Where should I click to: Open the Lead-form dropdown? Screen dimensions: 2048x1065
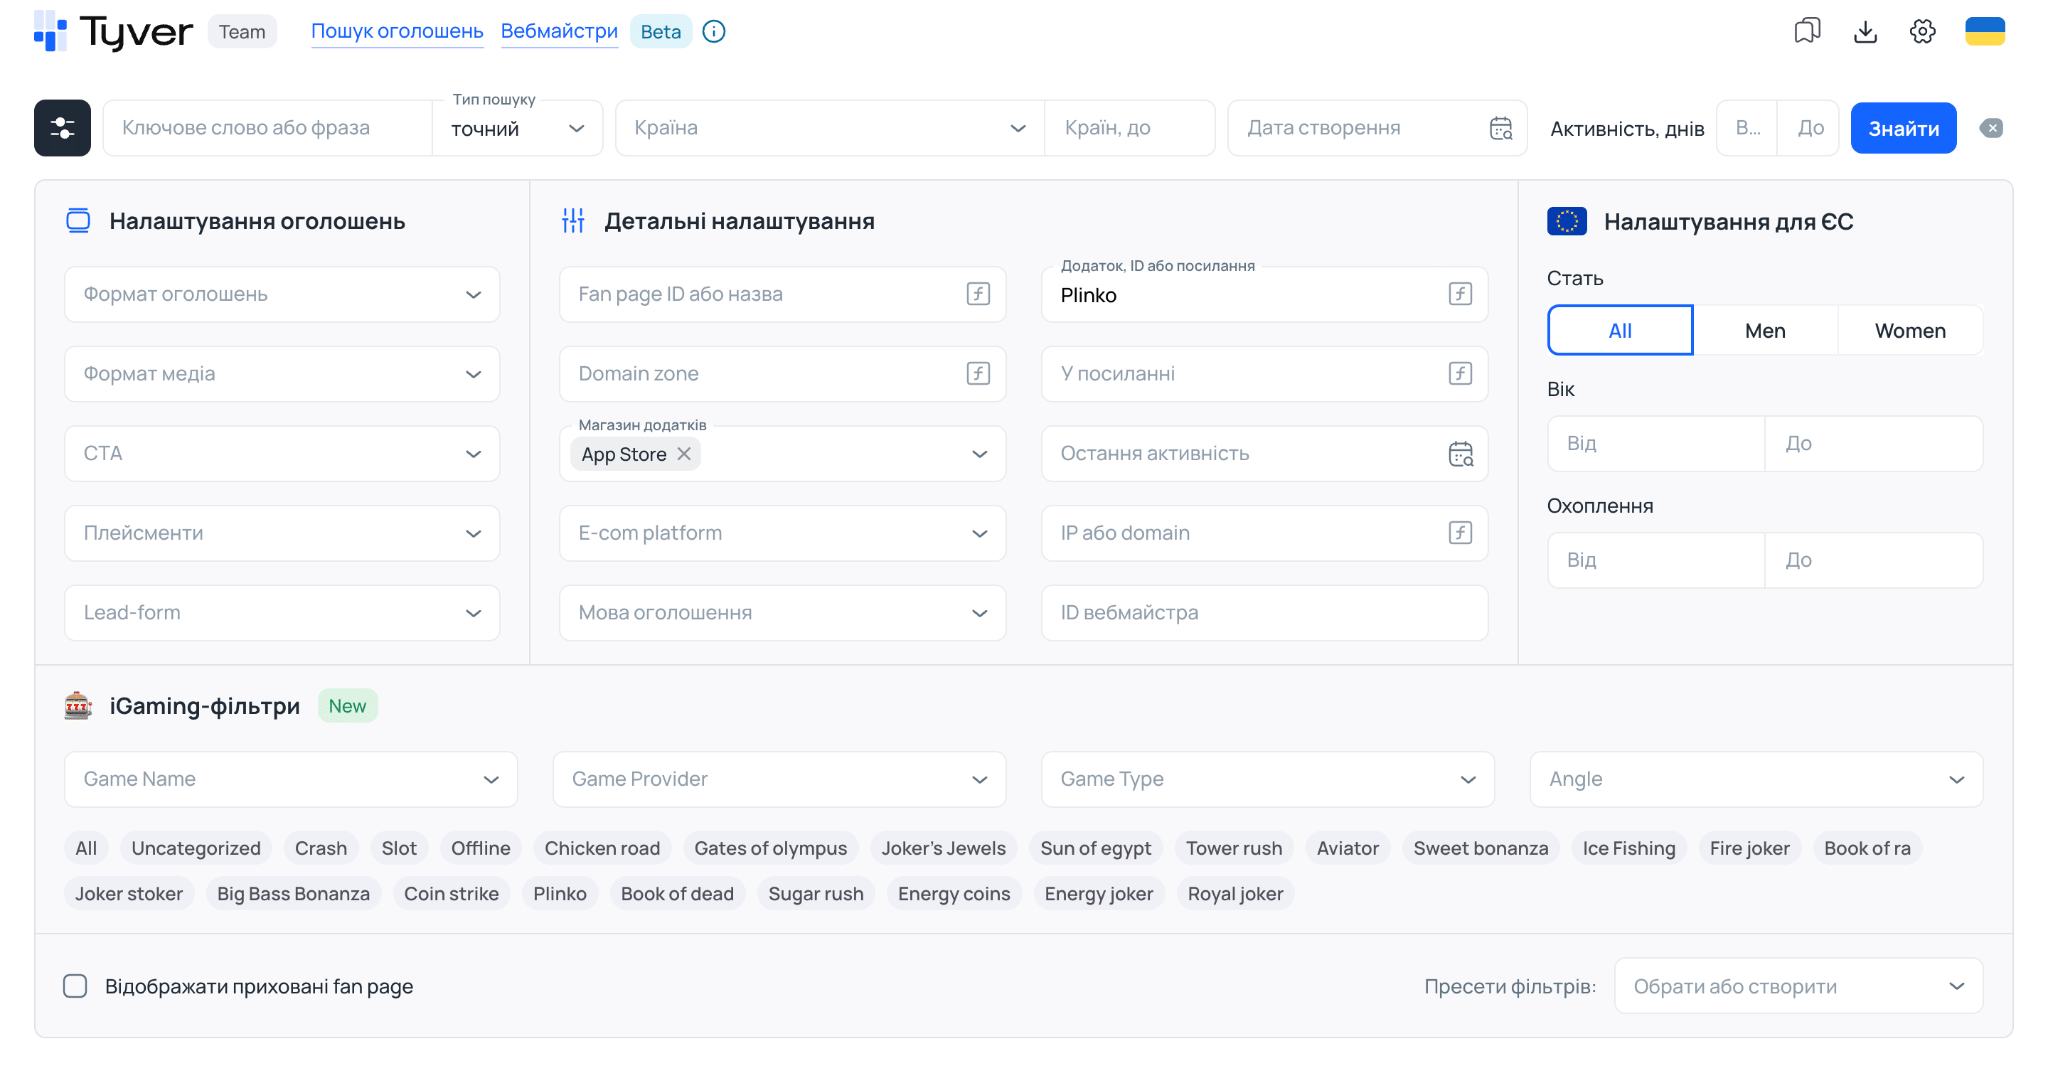pyautogui.click(x=282, y=613)
